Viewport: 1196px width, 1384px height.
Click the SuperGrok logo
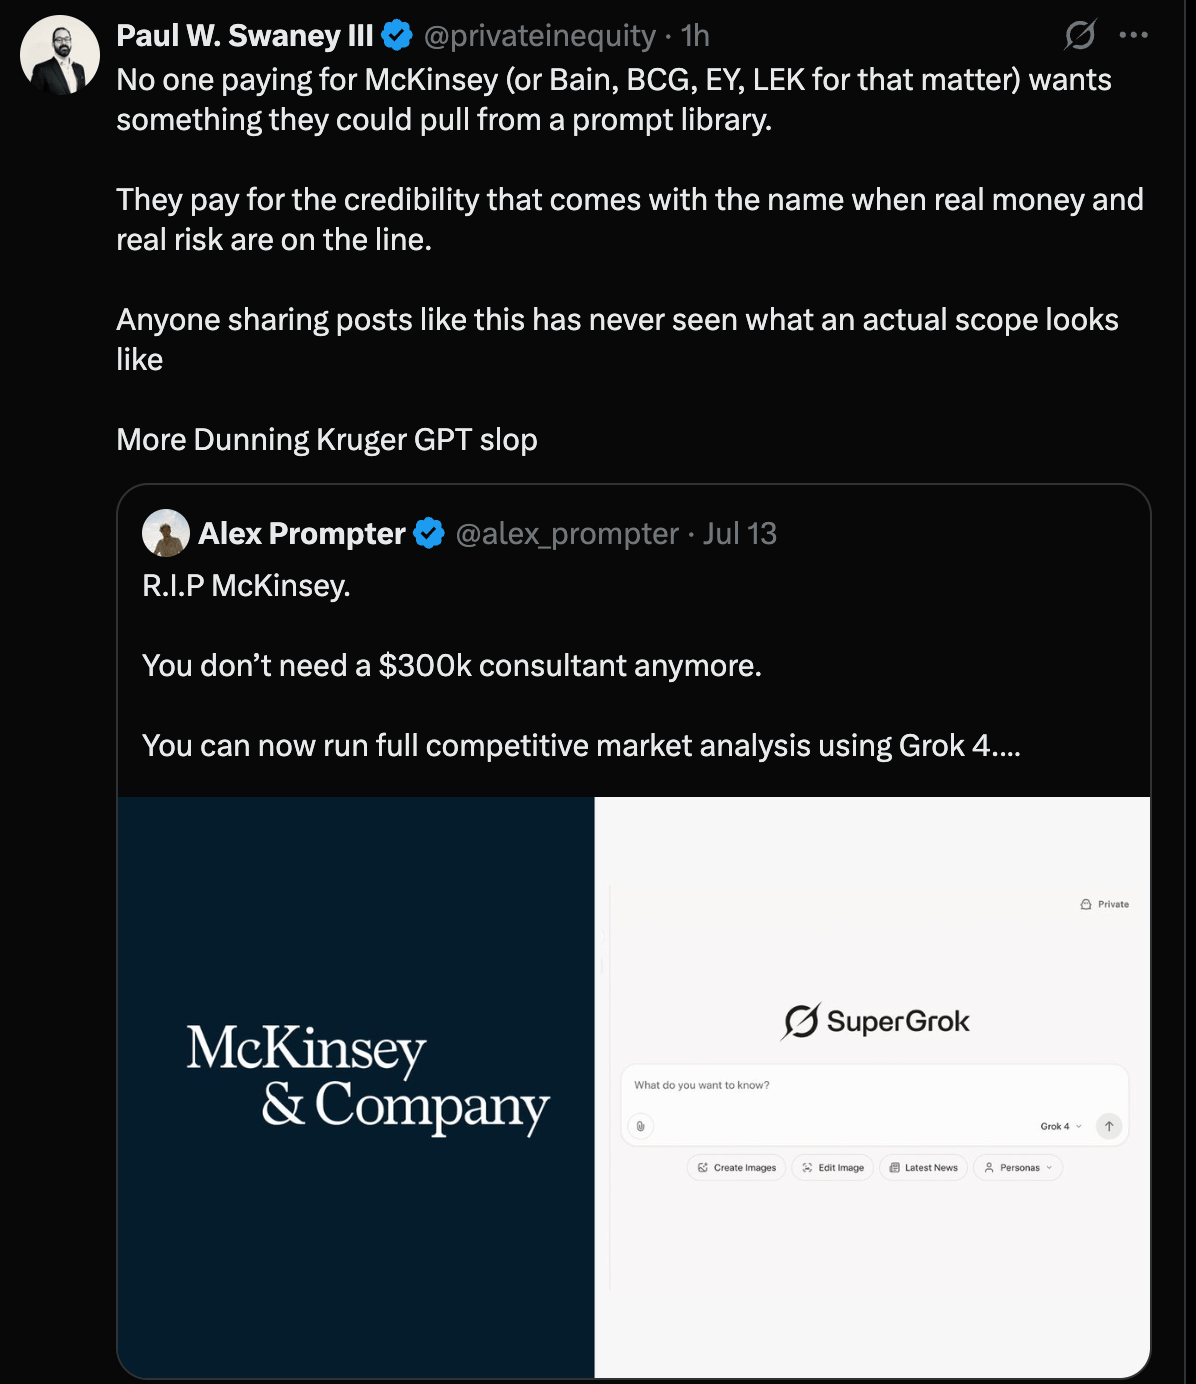(876, 1021)
